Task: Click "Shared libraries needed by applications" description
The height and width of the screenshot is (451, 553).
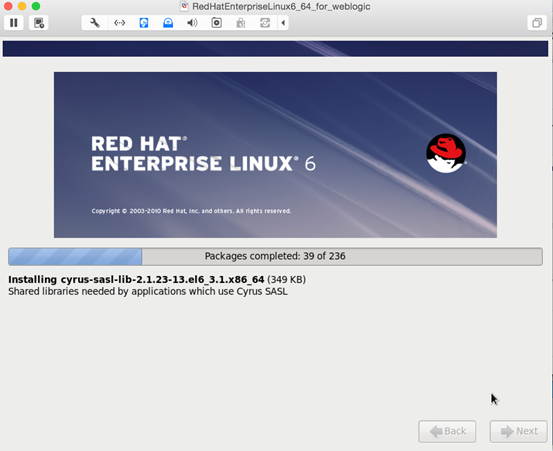Action: 148,292
